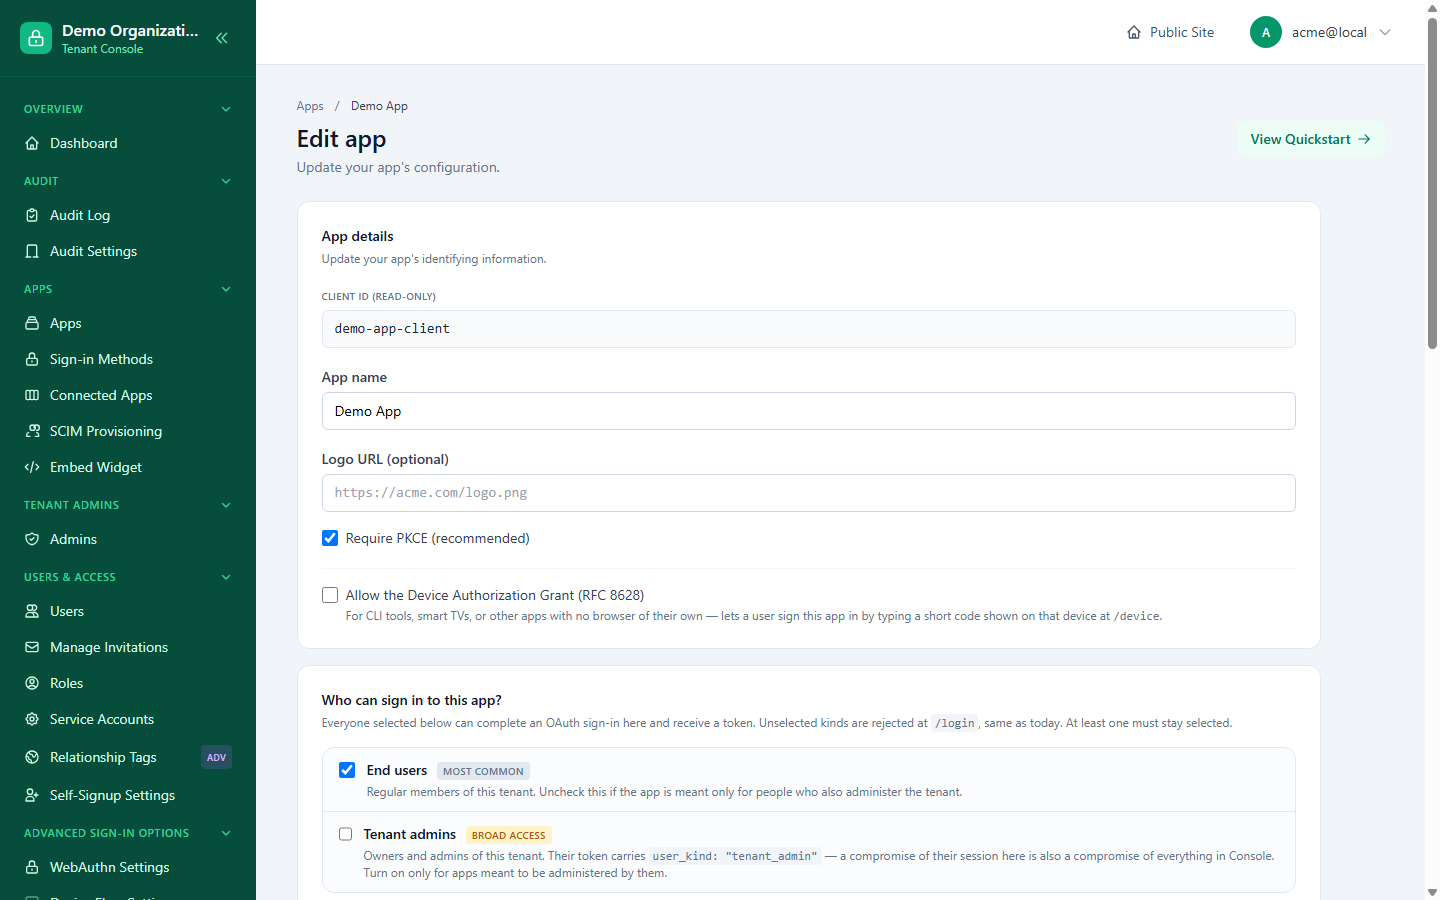The width and height of the screenshot is (1440, 900).
Task: Click the BROAD ACCESS badge
Action: (509, 835)
